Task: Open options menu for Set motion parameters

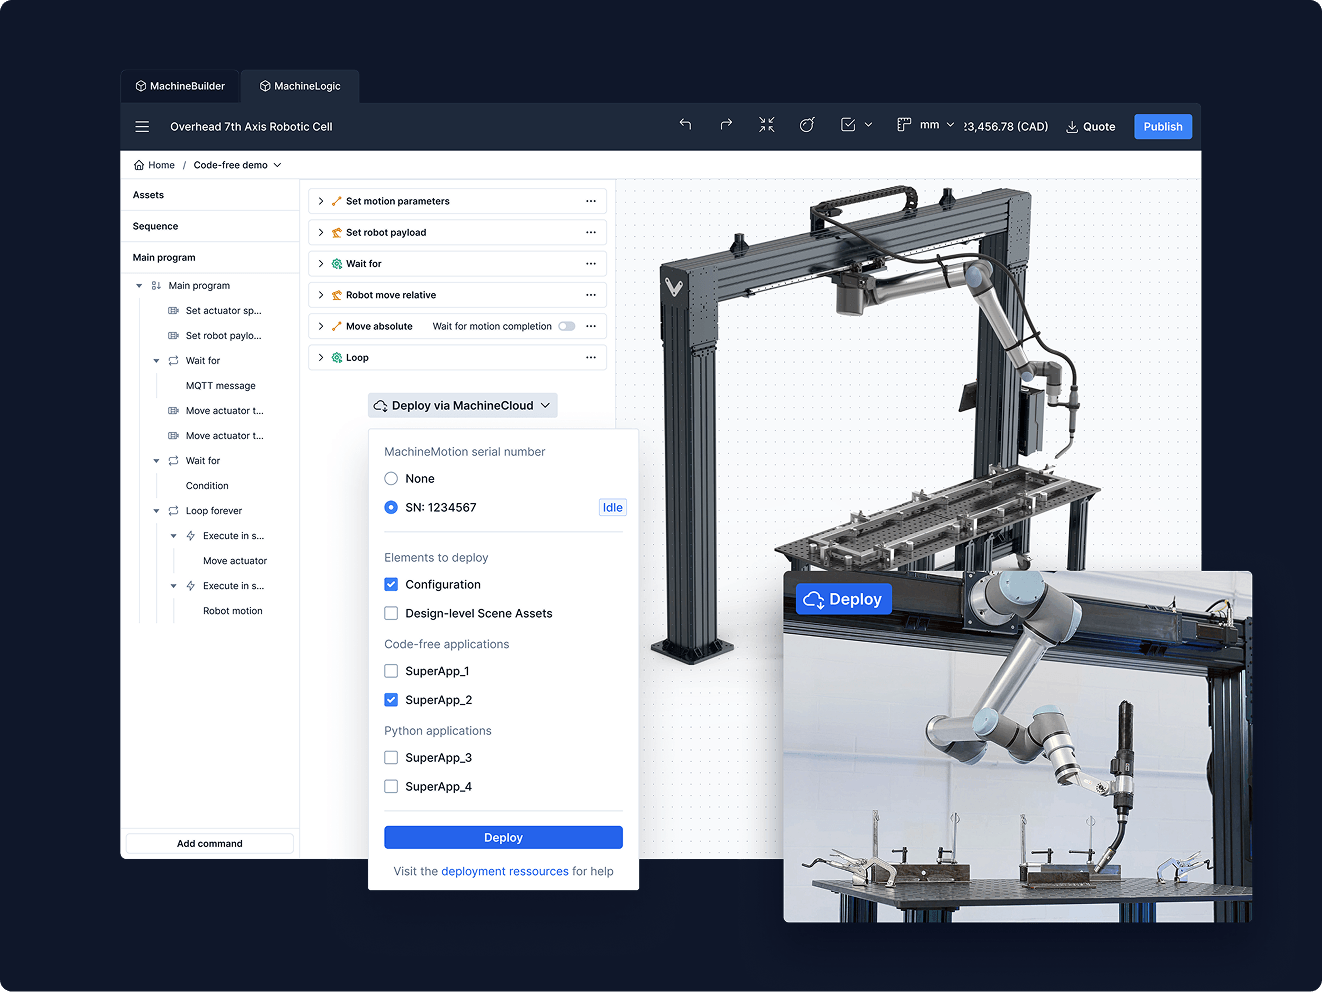Action: (x=591, y=201)
